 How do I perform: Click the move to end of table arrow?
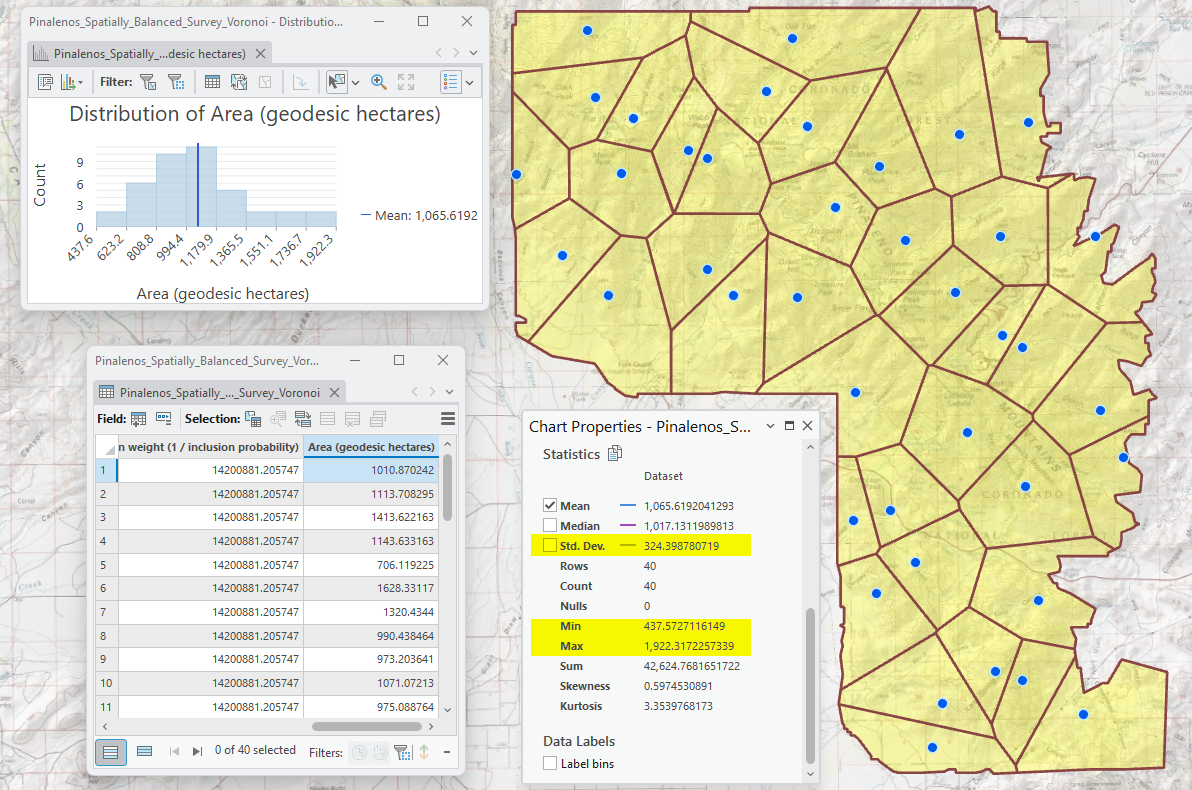pyautogui.click(x=197, y=751)
